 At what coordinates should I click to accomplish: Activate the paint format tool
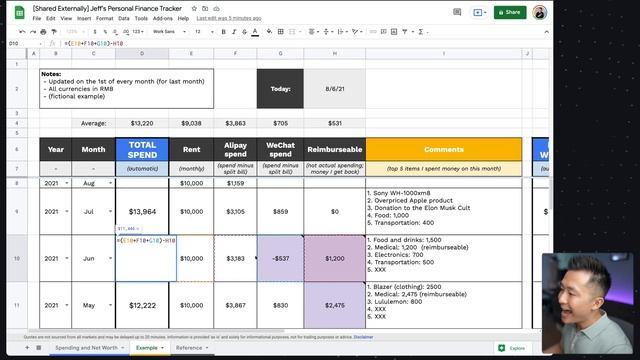tap(54, 32)
